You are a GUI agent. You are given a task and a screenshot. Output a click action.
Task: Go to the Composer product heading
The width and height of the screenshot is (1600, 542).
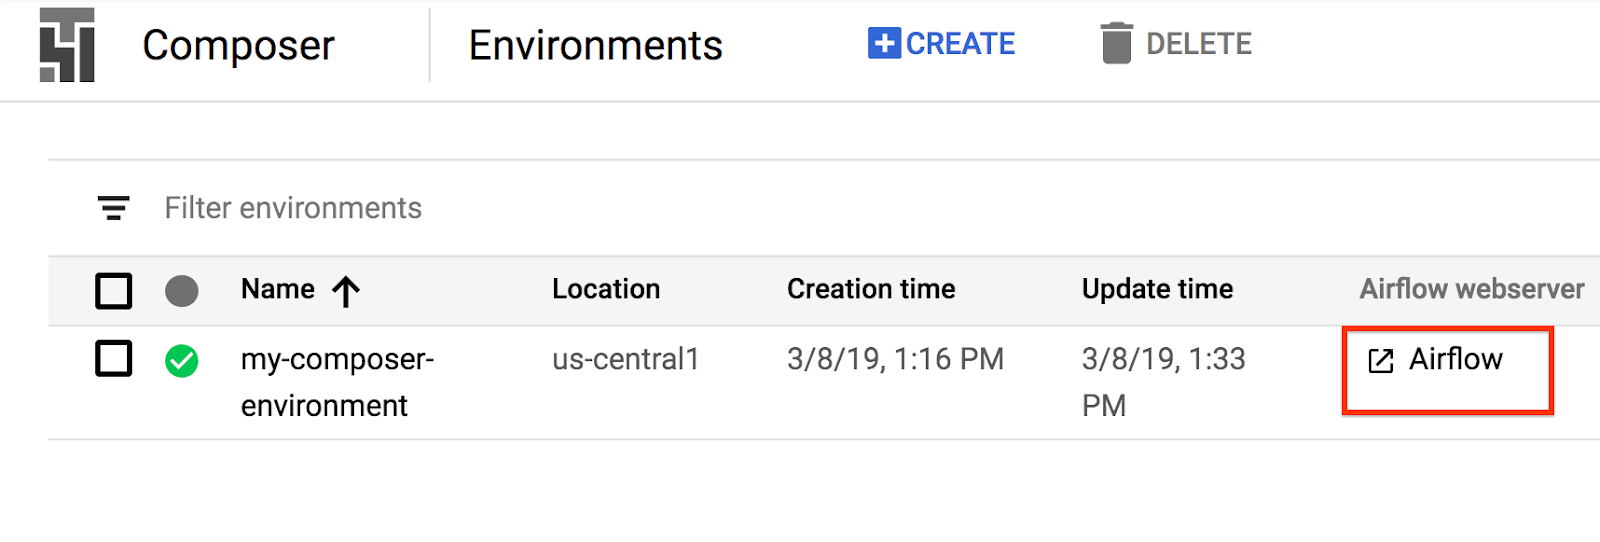238,45
